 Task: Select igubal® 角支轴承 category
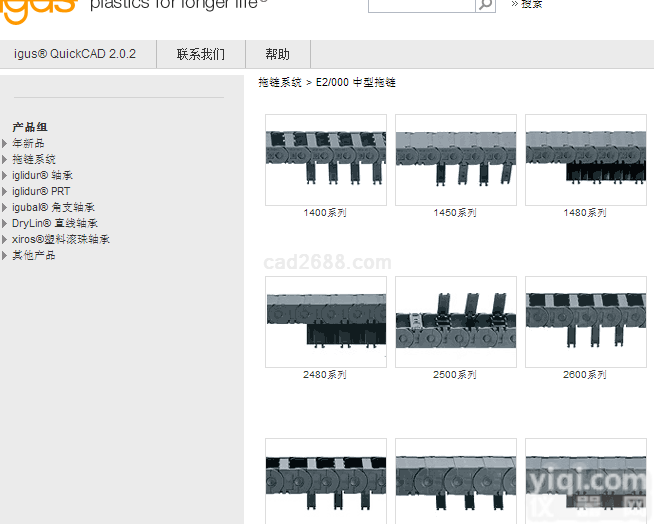[55, 207]
